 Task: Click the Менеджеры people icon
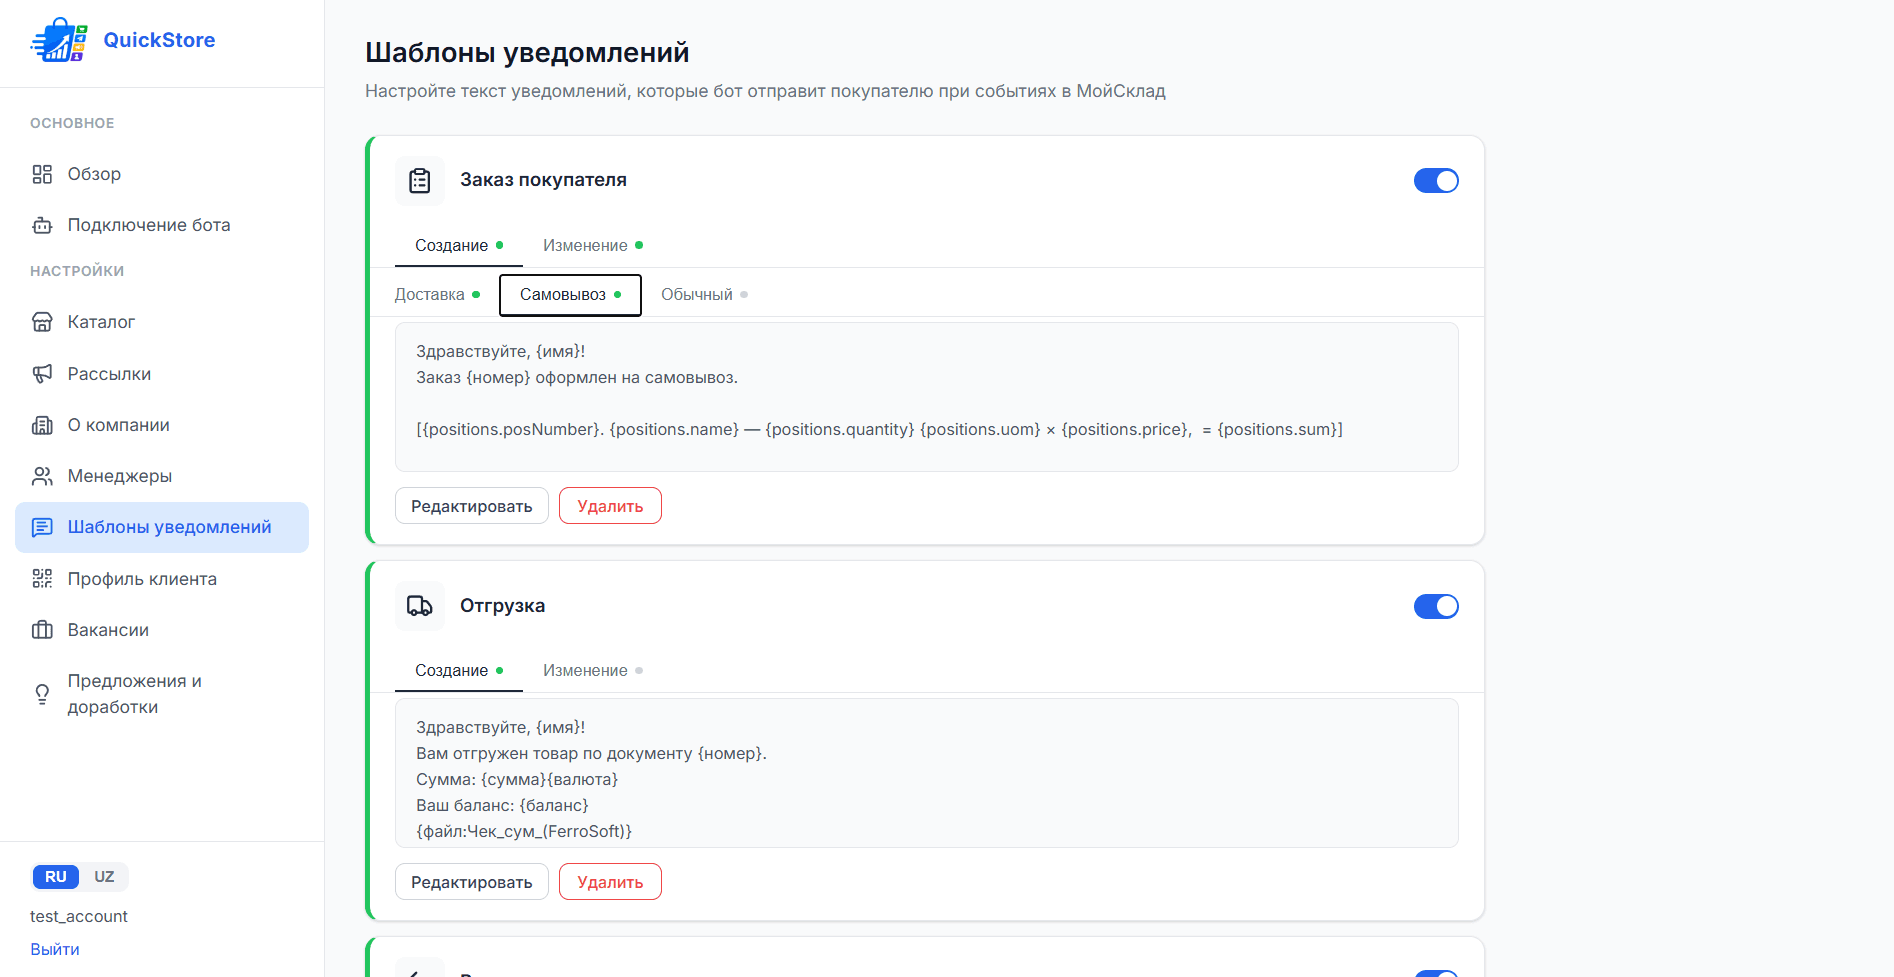pos(42,476)
